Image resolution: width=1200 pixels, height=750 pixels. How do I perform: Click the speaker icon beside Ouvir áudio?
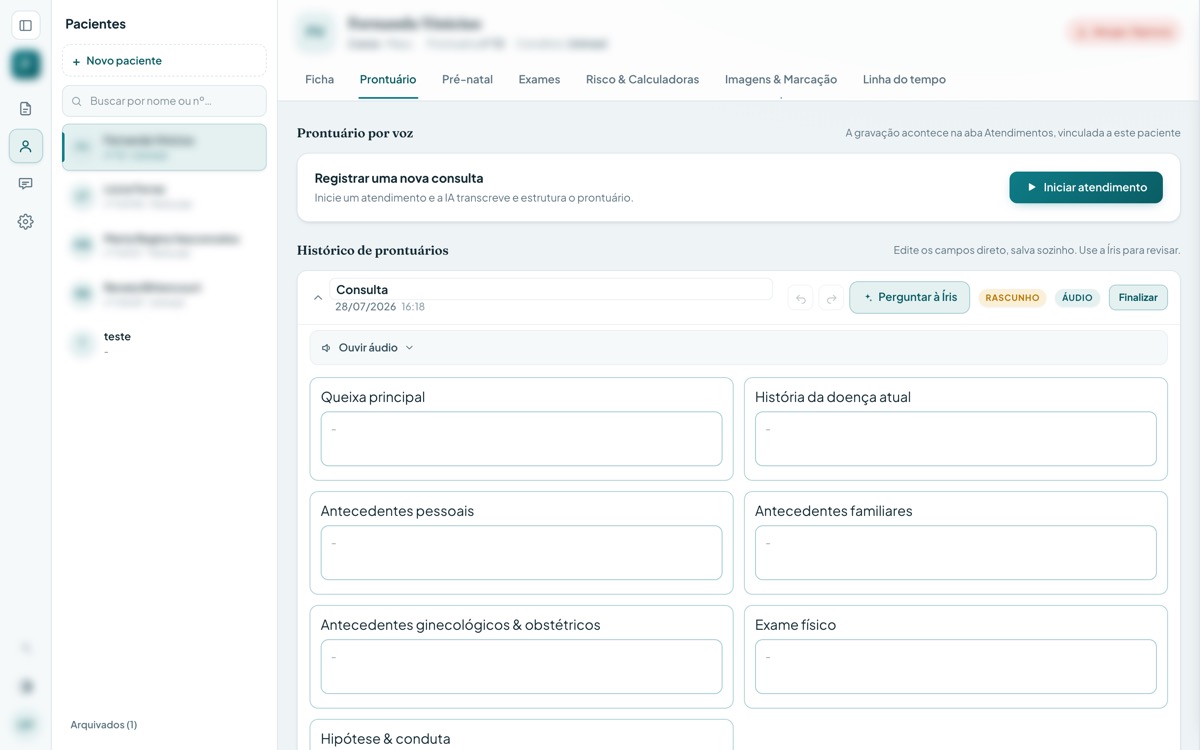click(326, 348)
